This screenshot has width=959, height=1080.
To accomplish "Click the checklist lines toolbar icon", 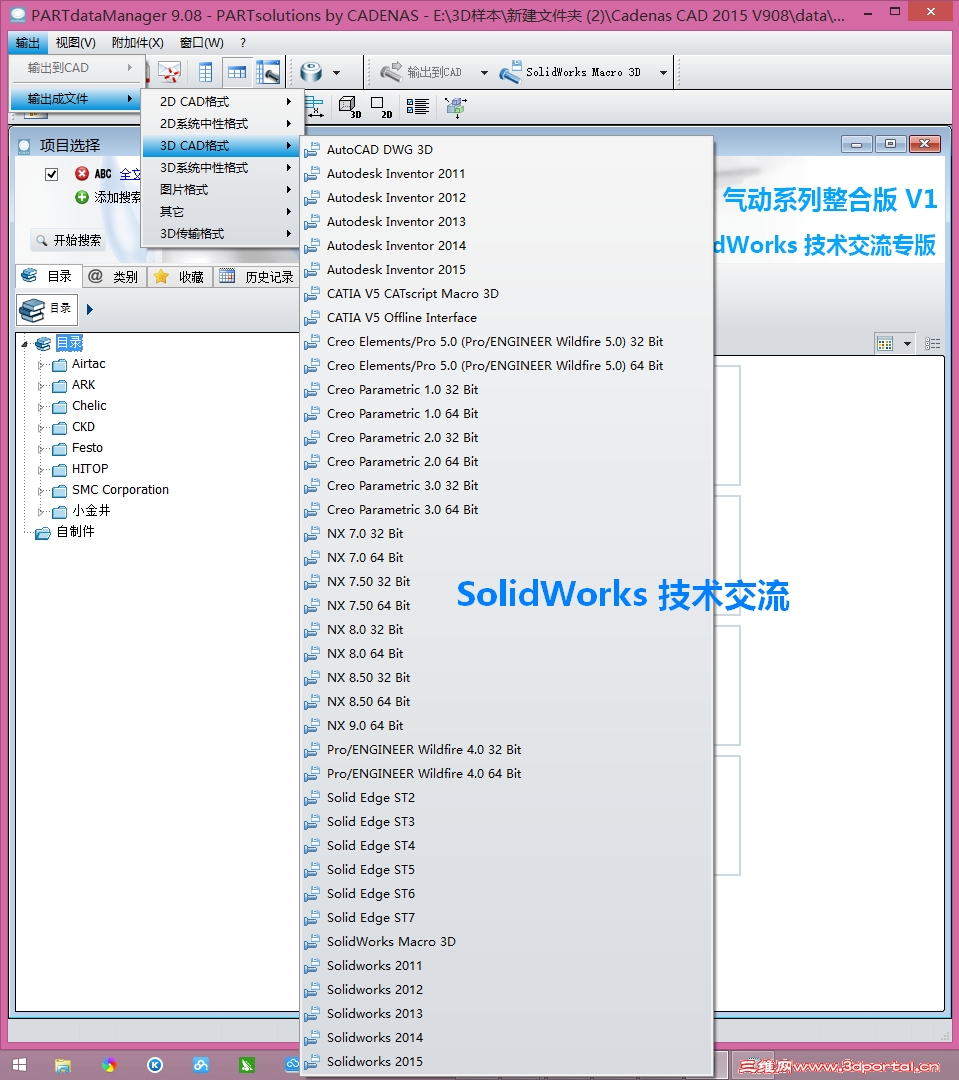I will [x=417, y=107].
